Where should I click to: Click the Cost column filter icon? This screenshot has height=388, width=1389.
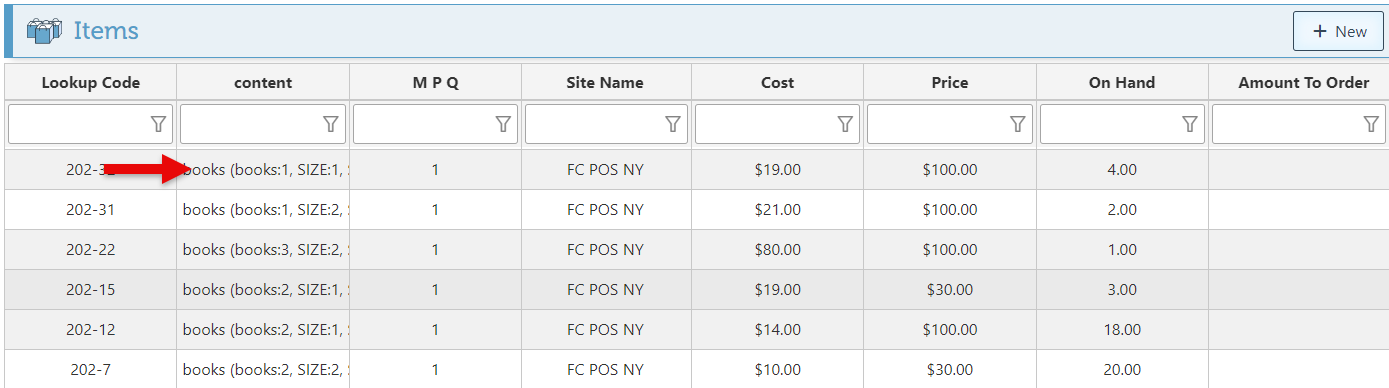pos(845,124)
